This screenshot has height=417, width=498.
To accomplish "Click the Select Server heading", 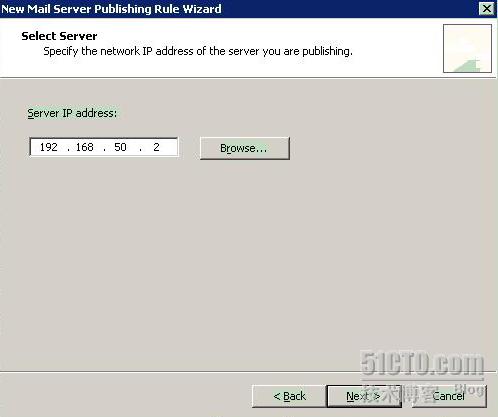I will pyautogui.click(x=59, y=36).
